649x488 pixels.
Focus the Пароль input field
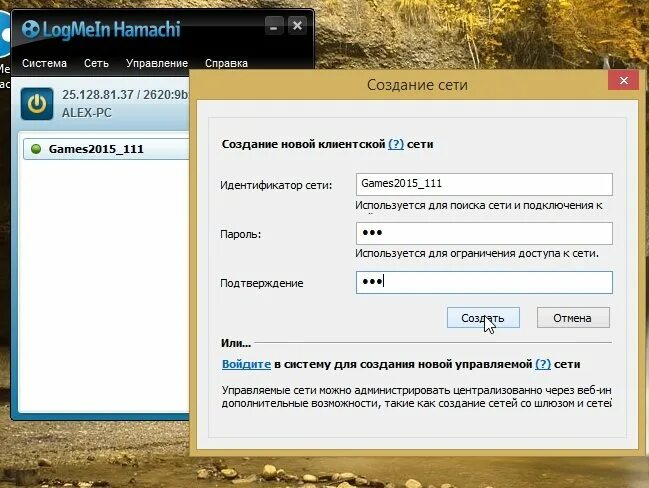pos(484,233)
